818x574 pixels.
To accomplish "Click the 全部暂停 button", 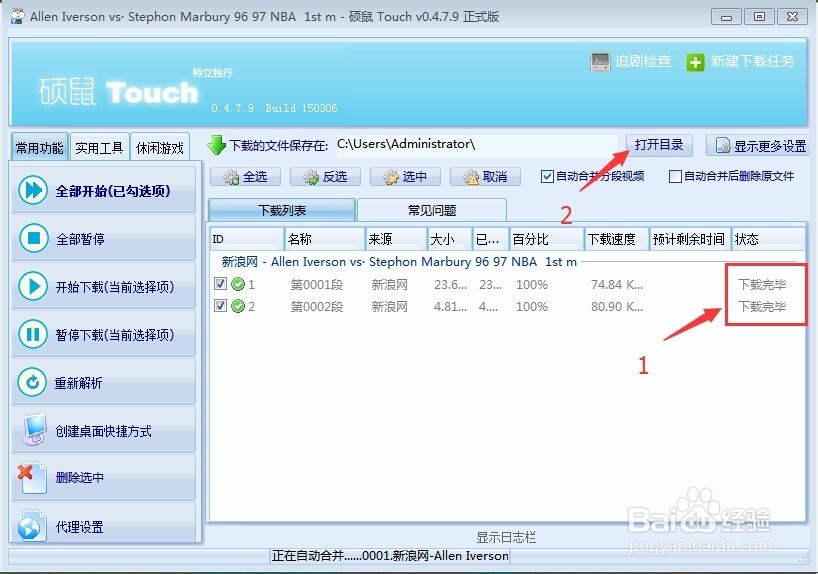I will coord(104,238).
